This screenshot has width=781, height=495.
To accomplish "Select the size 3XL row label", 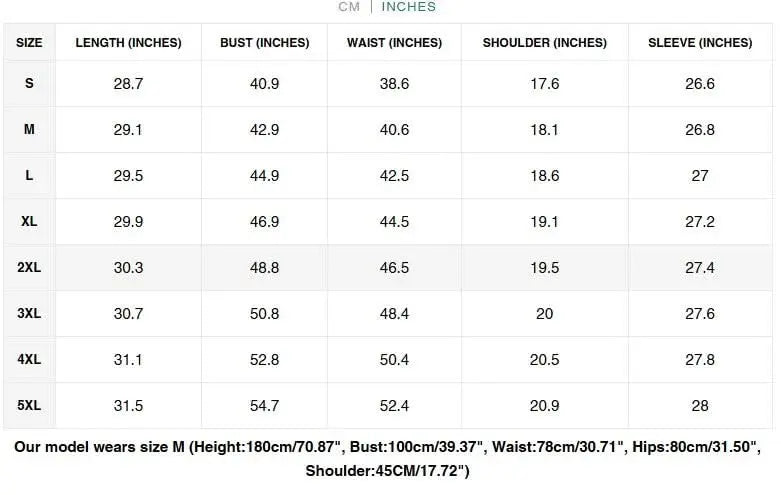I will (x=29, y=314).
